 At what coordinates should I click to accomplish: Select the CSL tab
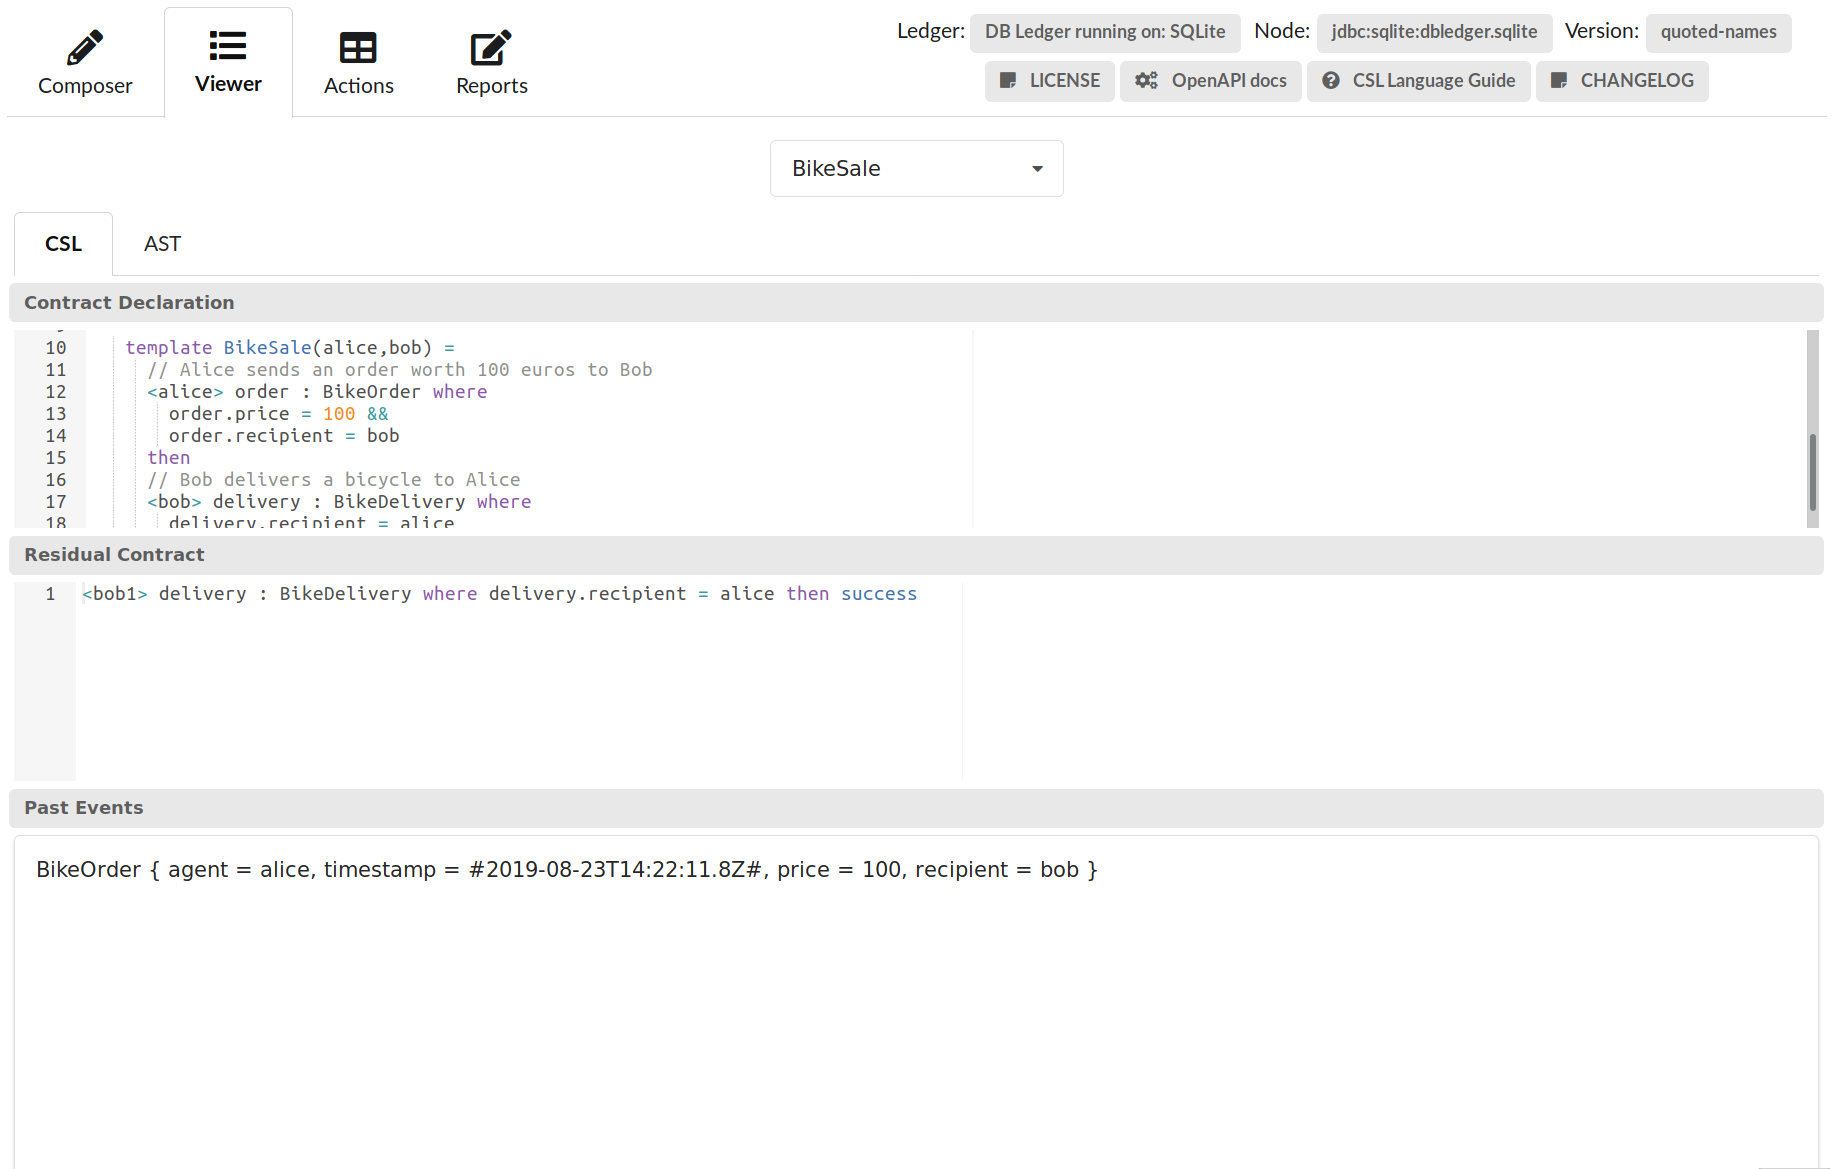click(63, 244)
